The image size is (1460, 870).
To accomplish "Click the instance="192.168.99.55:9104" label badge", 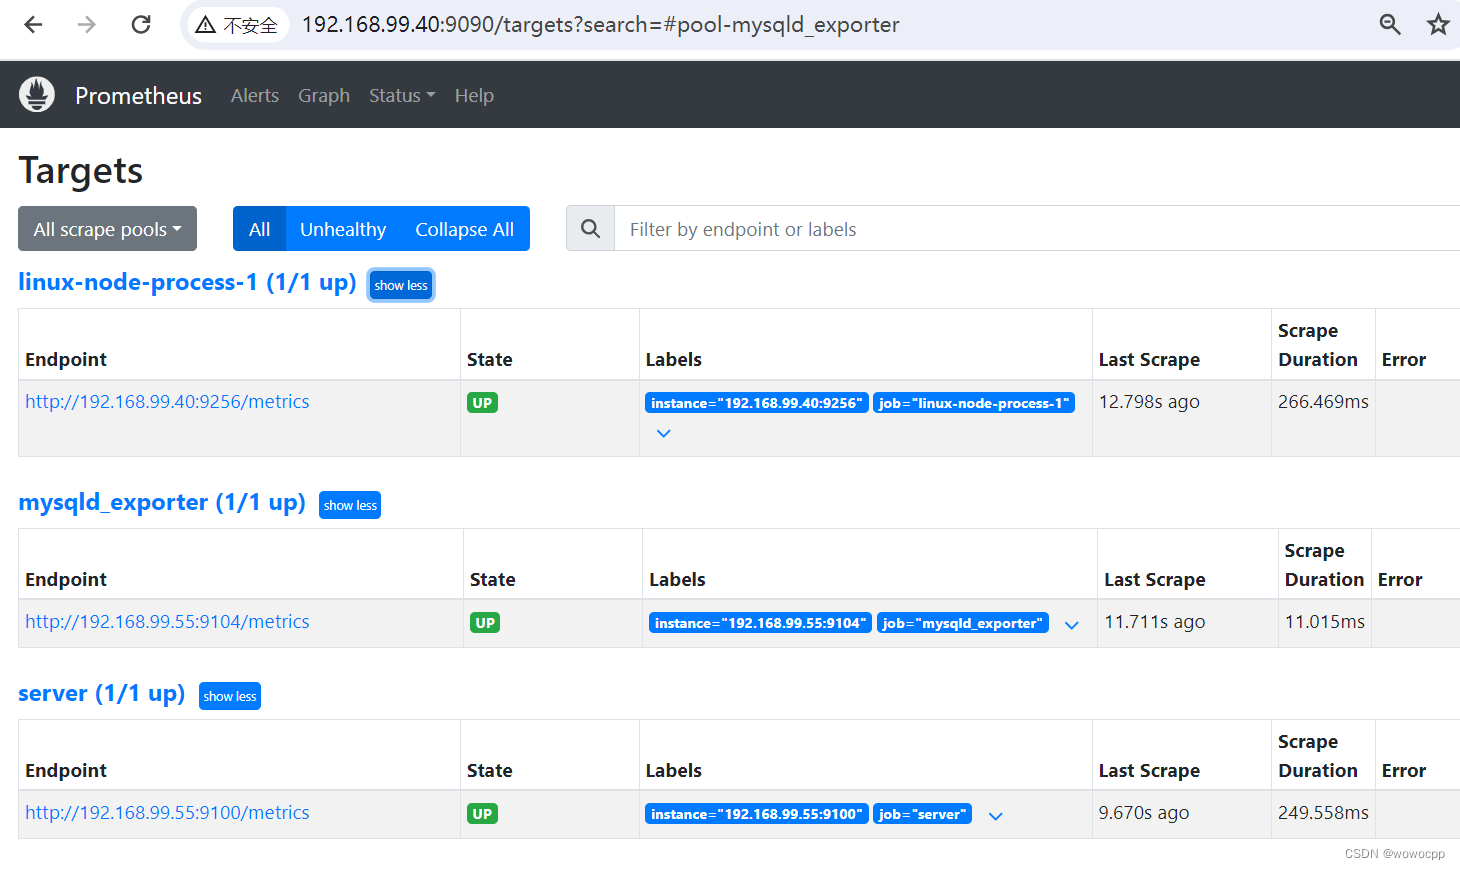I will click(x=760, y=623).
